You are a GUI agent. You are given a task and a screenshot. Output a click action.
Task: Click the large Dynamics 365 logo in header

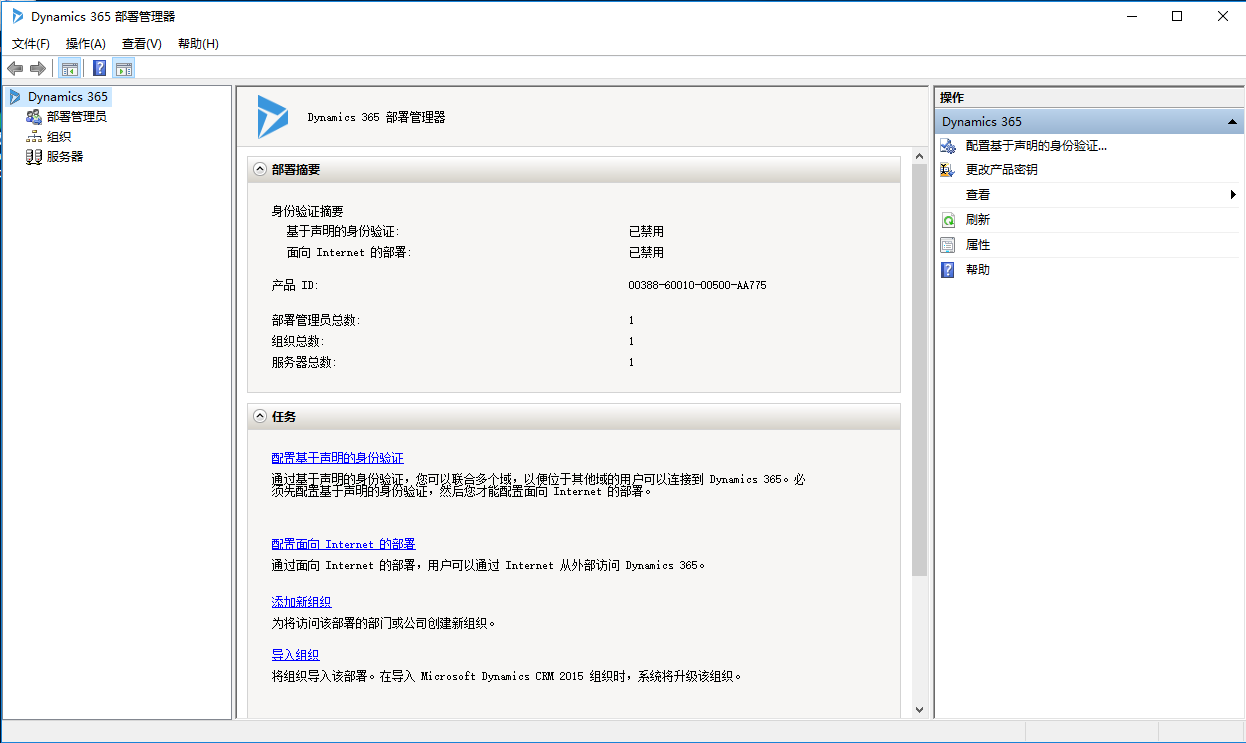click(x=272, y=117)
